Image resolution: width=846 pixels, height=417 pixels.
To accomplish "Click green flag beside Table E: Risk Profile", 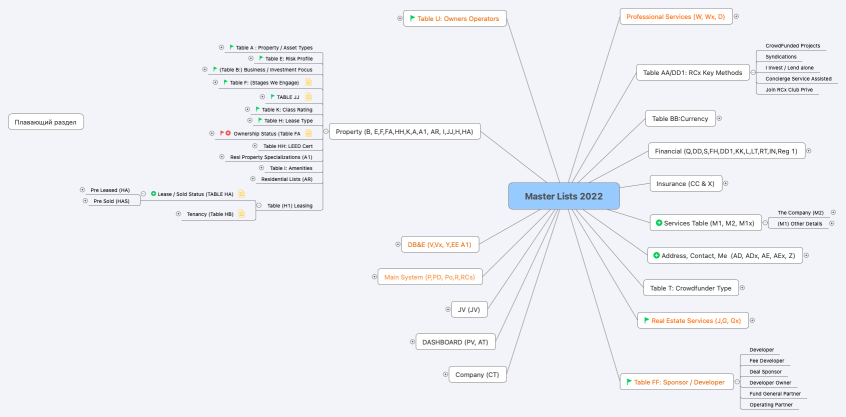I will (x=261, y=58).
